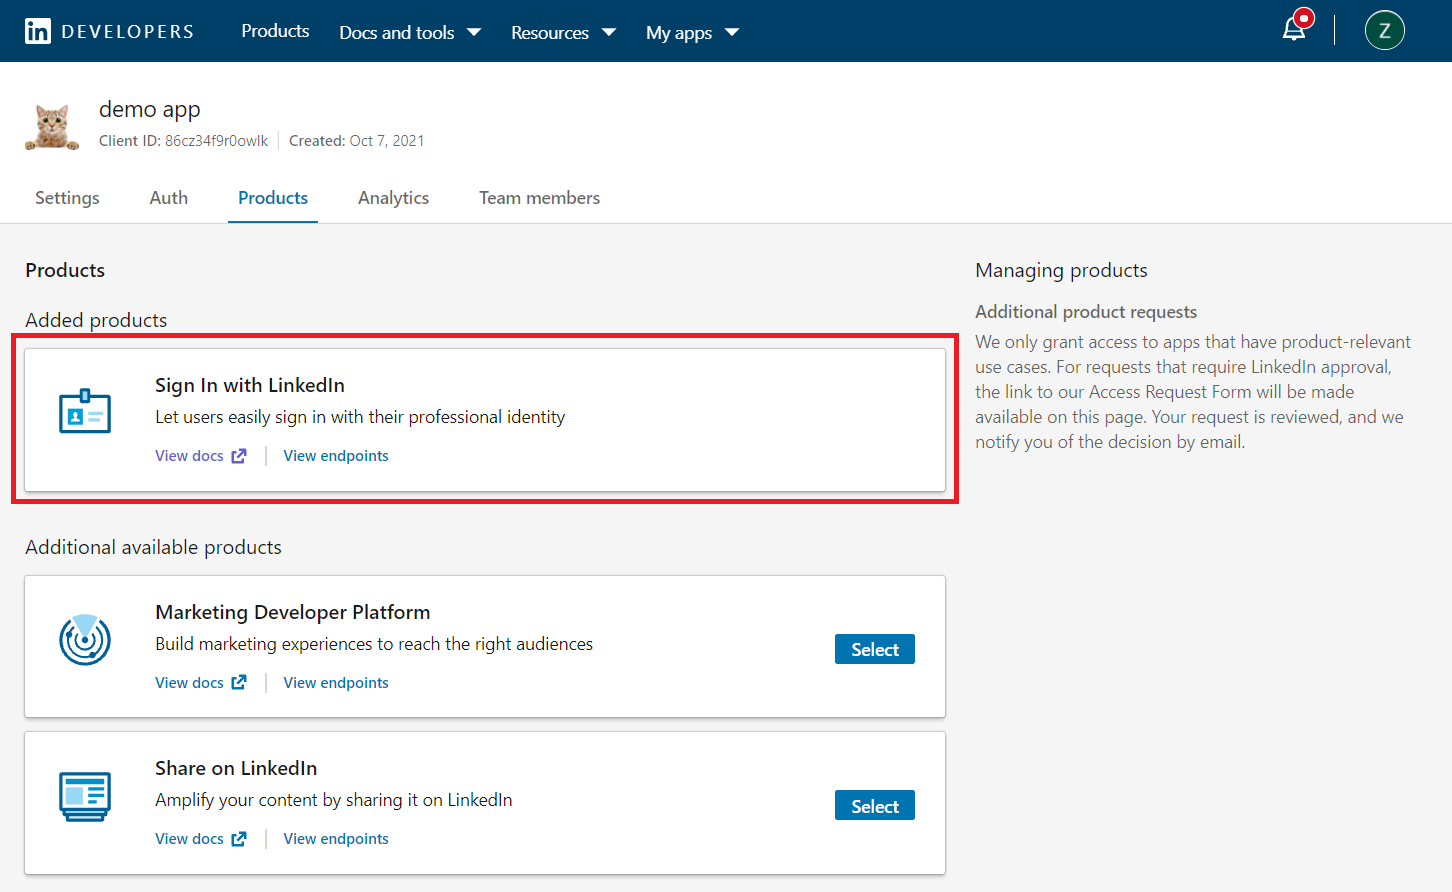Open View docs for Share on LinkedIn

click(200, 839)
